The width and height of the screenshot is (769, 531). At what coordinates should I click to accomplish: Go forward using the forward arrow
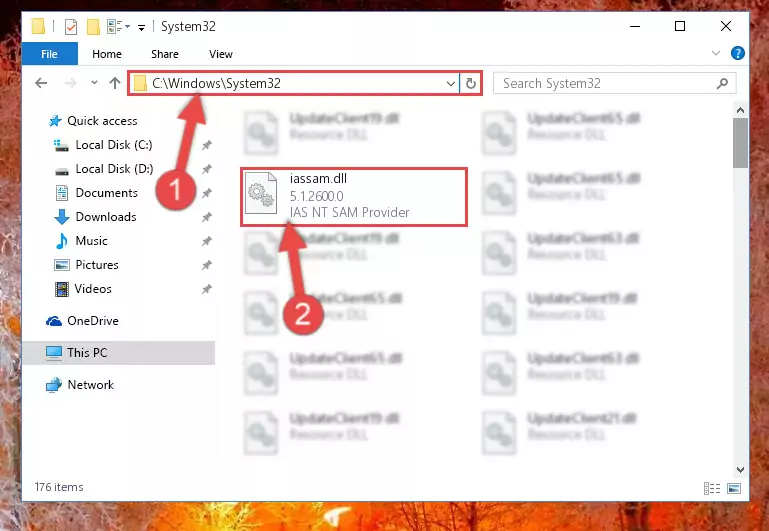[71, 83]
